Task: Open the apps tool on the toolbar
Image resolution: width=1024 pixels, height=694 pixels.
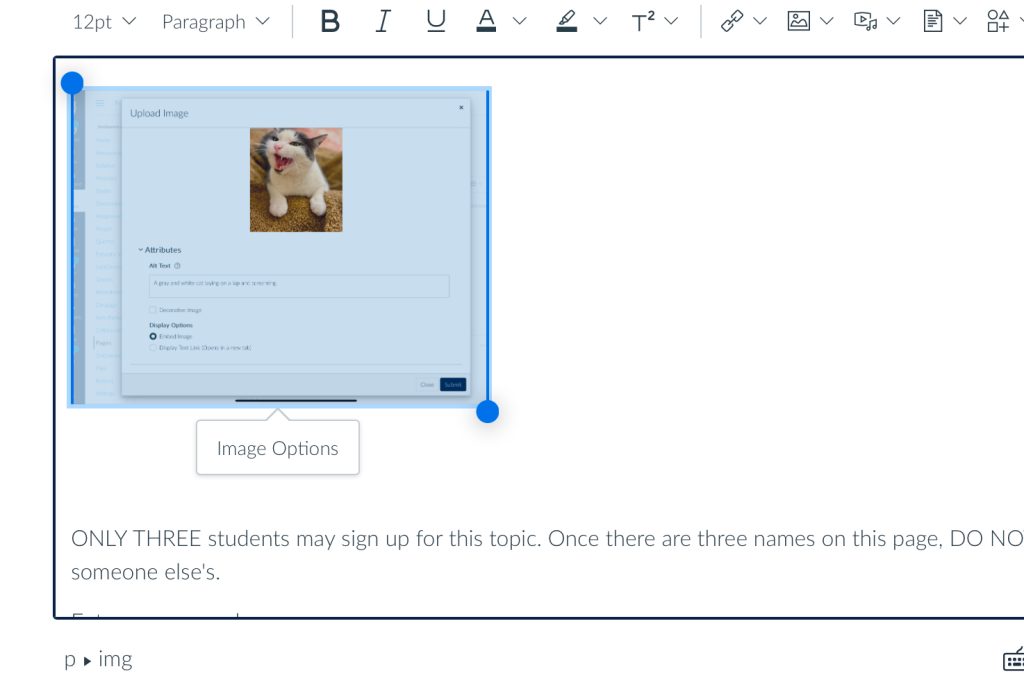Action: 1000,20
